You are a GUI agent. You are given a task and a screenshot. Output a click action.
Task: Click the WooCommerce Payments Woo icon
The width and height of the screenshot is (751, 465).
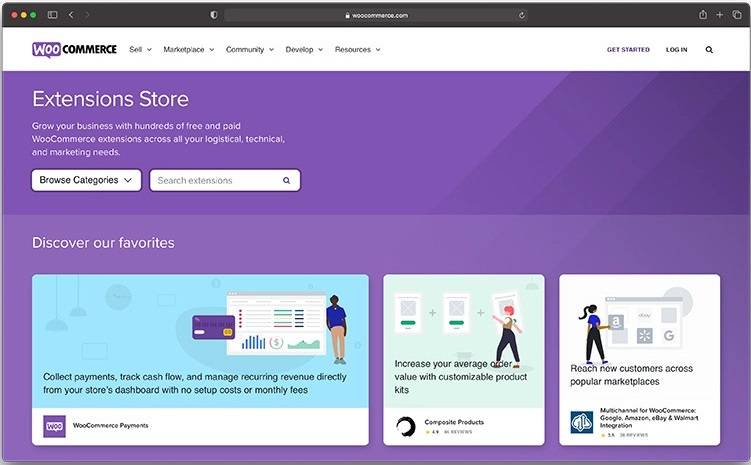tap(55, 426)
